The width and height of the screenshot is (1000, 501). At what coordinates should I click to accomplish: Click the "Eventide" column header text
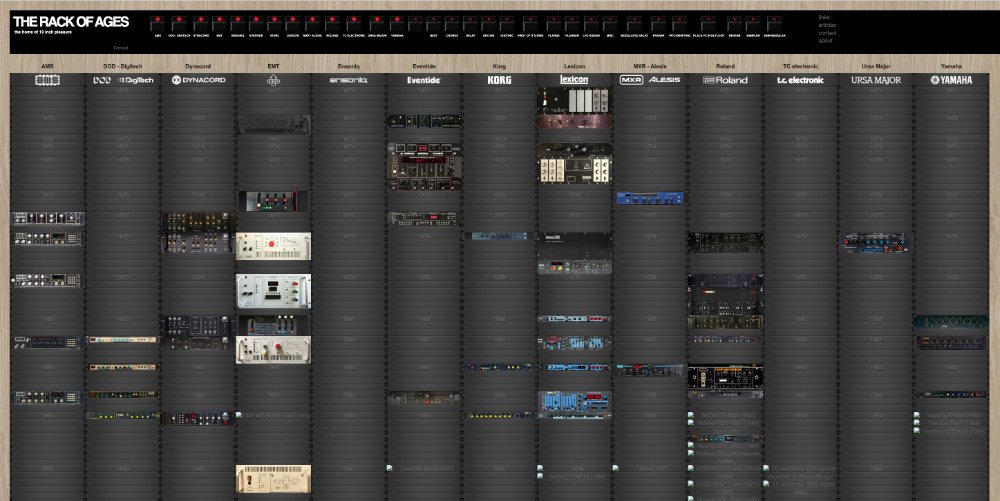[424, 66]
